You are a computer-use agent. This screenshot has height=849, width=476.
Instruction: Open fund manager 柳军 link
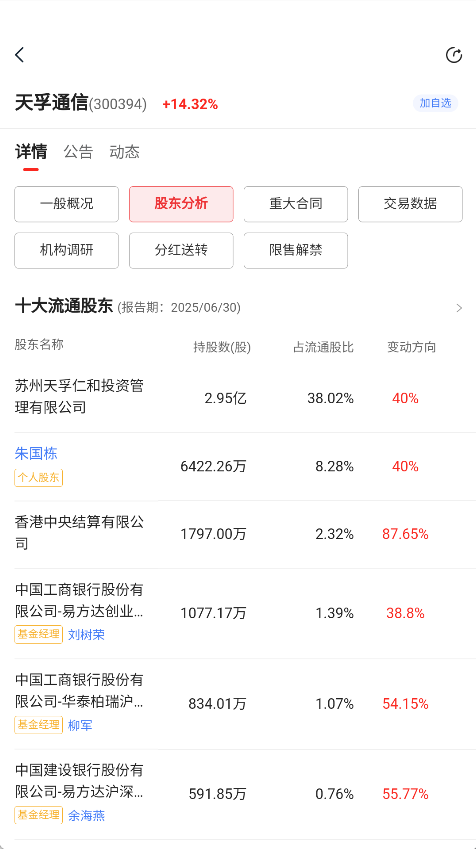(x=80, y=725)
